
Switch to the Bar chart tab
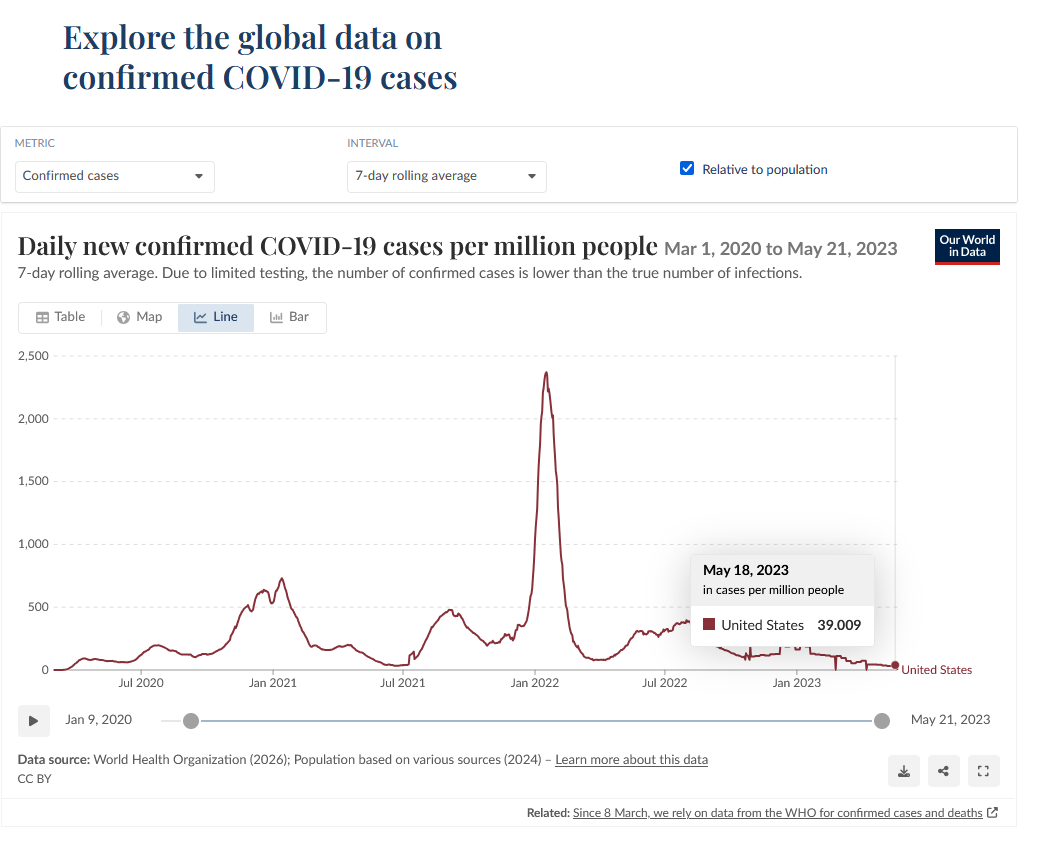point(289,317)
